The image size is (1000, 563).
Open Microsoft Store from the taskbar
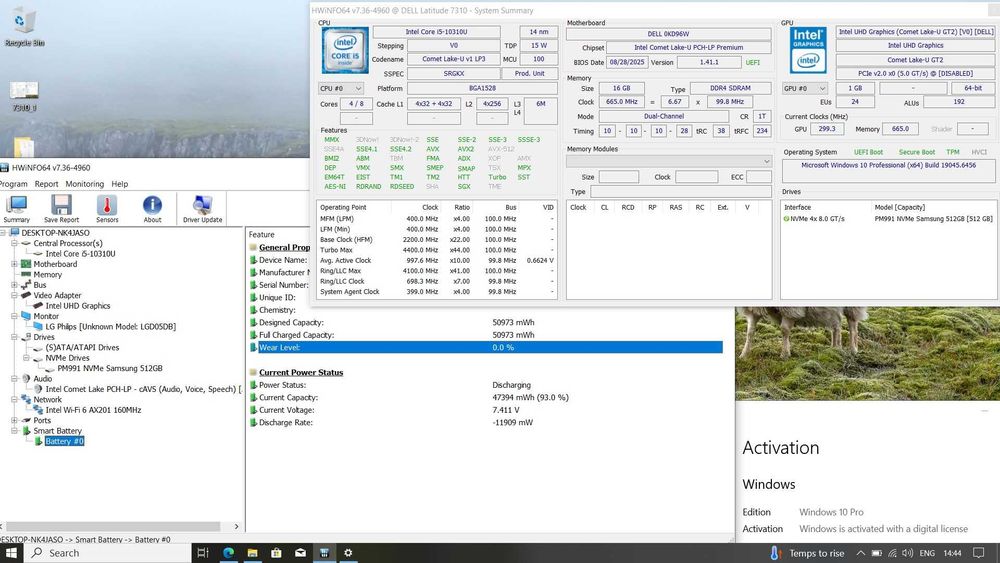point(276,553)
